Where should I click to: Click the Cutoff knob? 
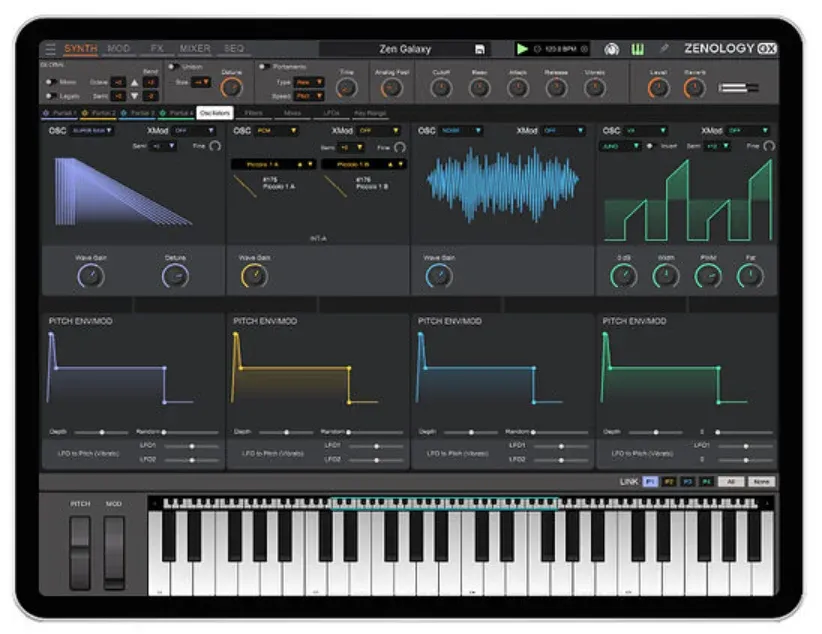[x=441, y=88]
